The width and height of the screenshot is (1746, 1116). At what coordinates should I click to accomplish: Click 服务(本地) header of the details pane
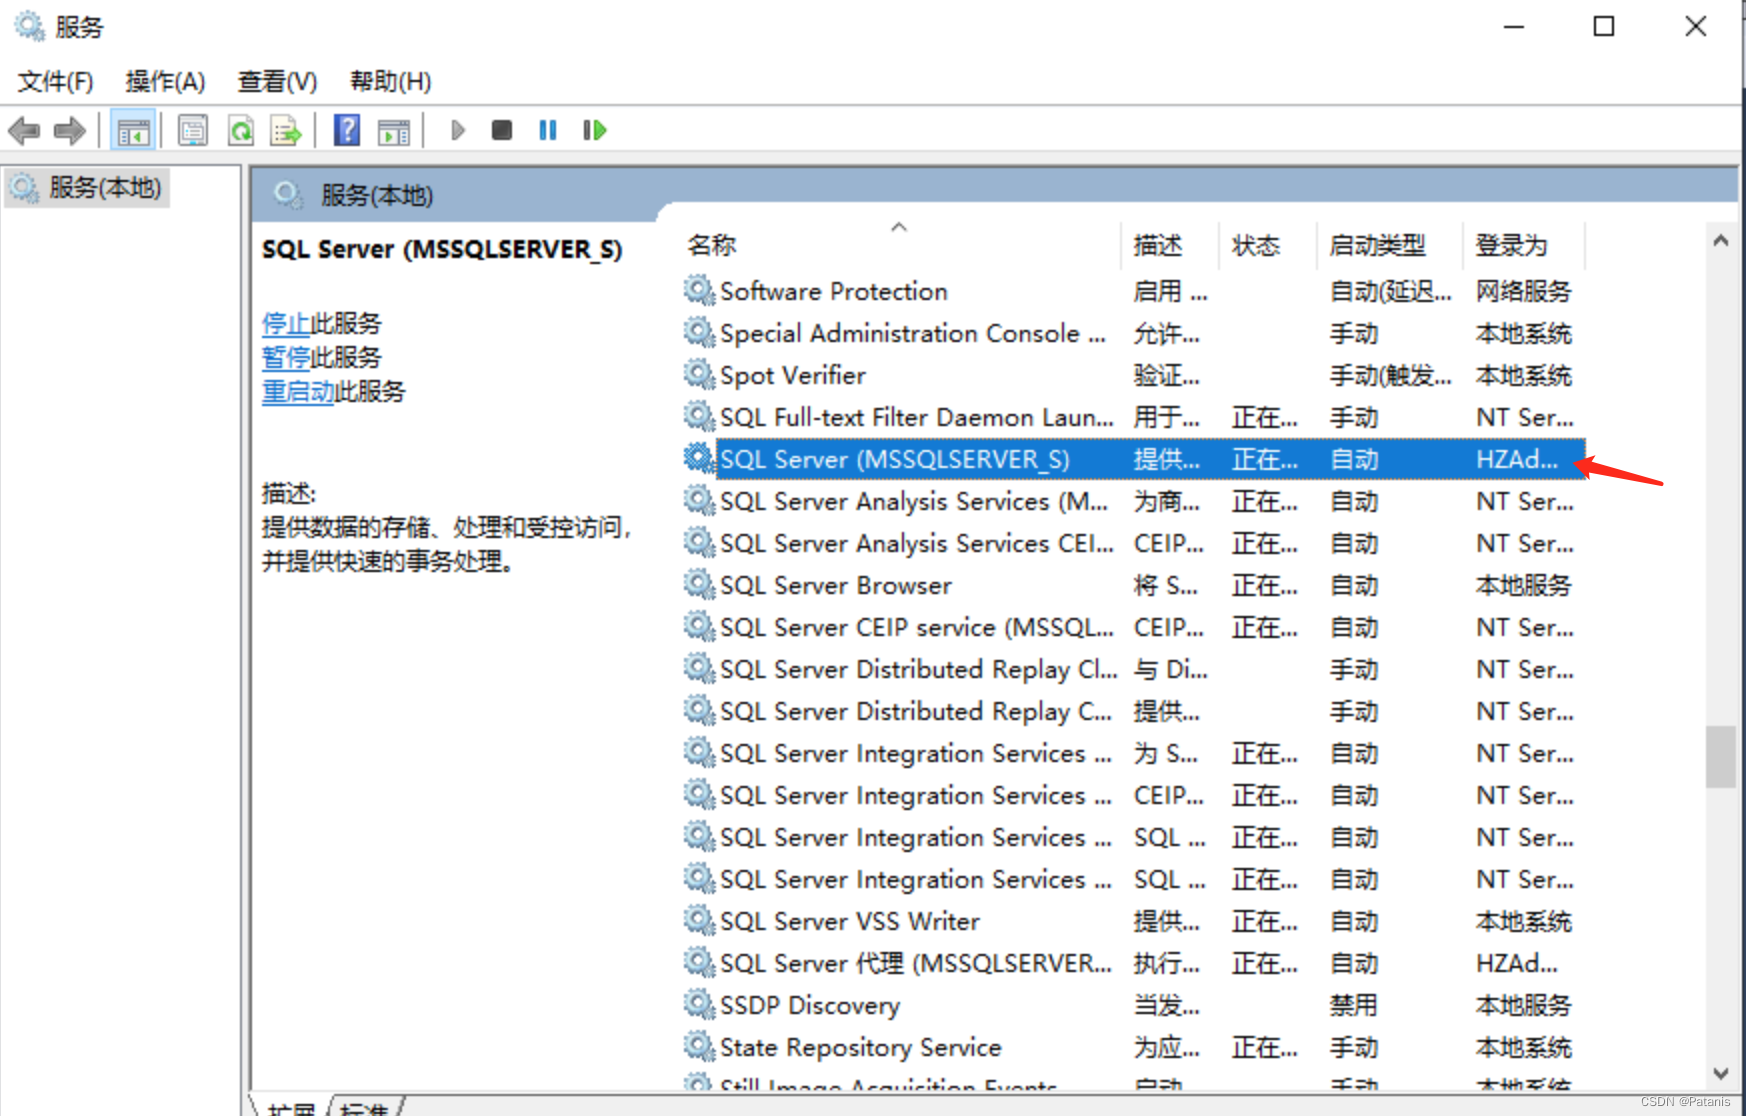(x=377, y=195)
